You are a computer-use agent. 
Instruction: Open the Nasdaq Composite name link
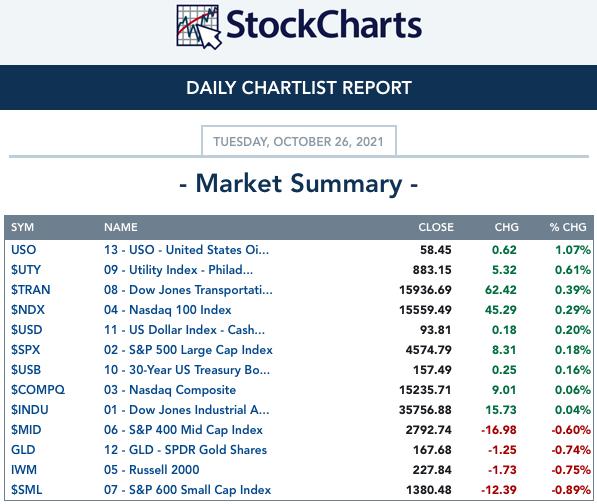(170, 390)
